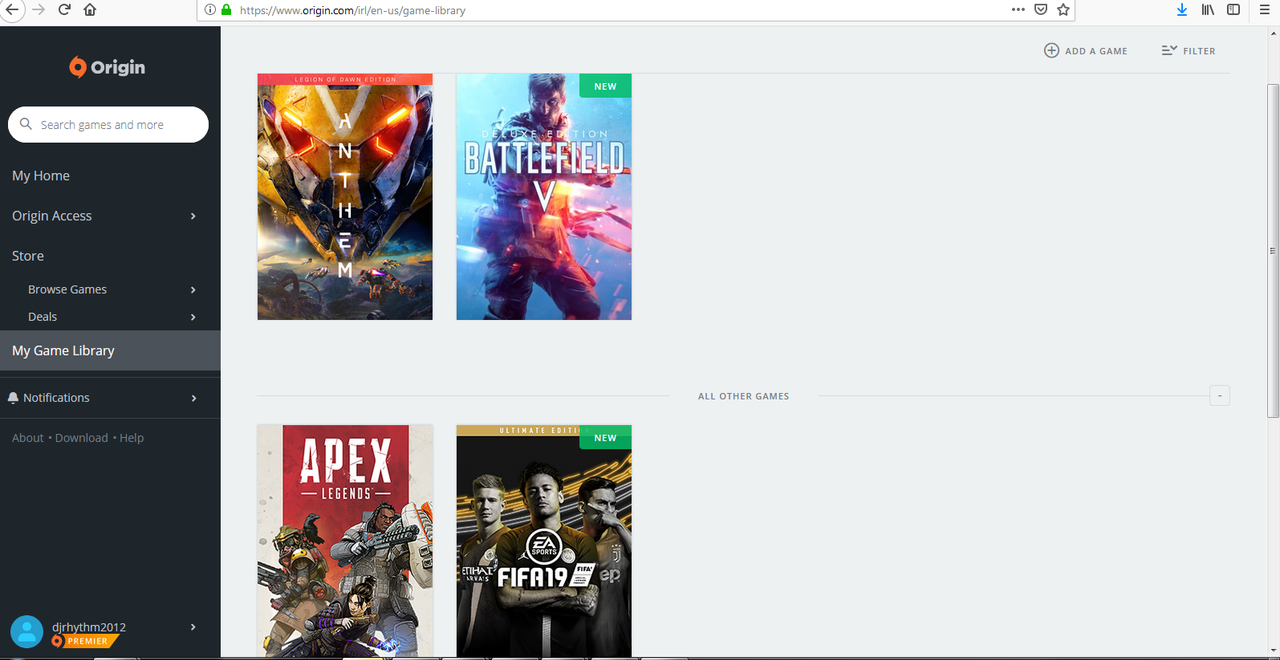Screen dimensions: 1280x660
Task: Open Browse Games
Action: coord(67,290)
